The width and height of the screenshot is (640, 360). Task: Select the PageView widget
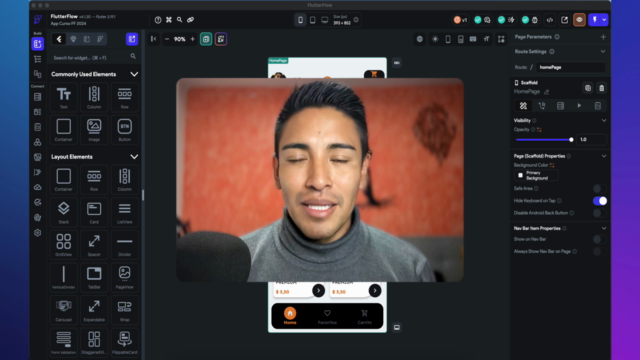click(x=124, y=277)
